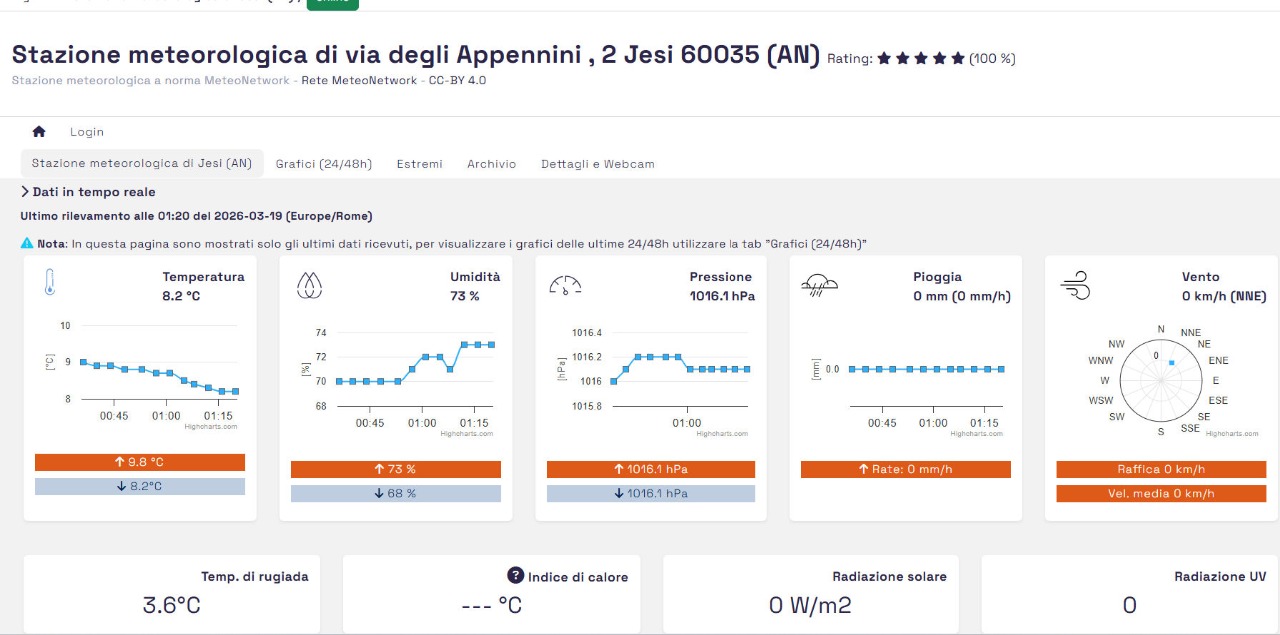This screenshot has height=635, width=1280.
Task: Click the wind compass rose chart
Action: [x=1160, y=378]
